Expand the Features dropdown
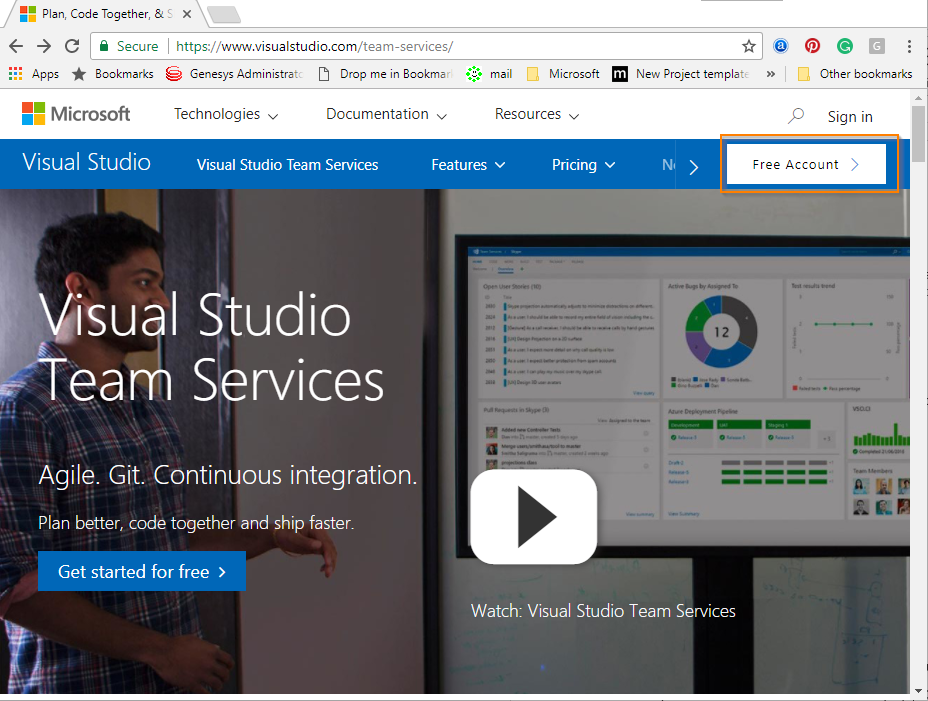 (x=468, y=165)
